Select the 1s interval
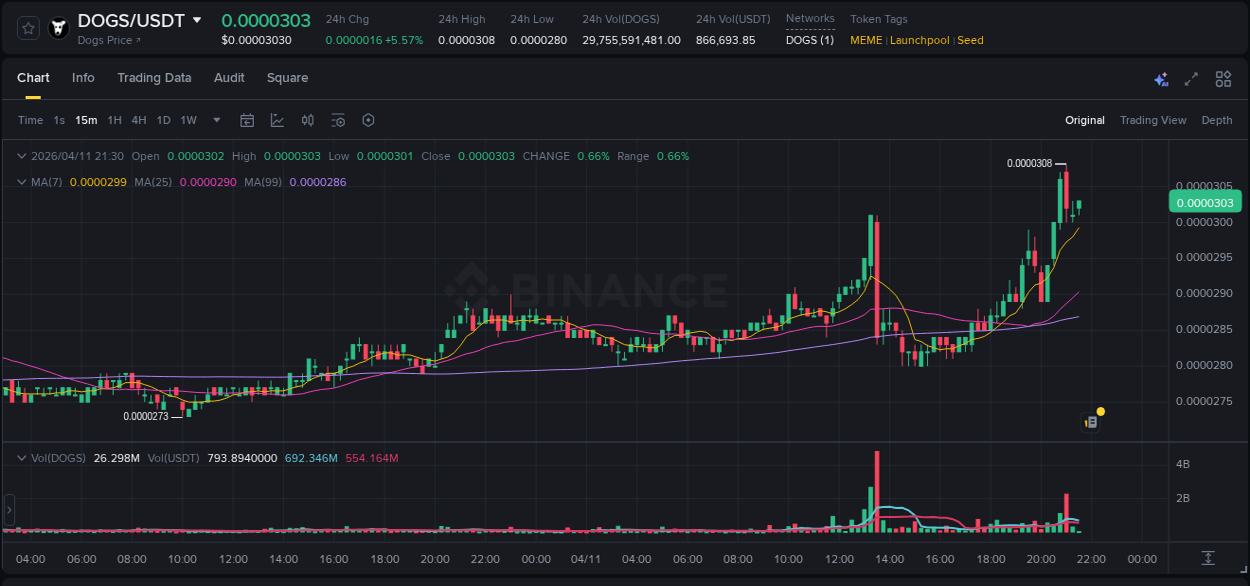Viewport: 1250px width, 586px height. (59, 120)
